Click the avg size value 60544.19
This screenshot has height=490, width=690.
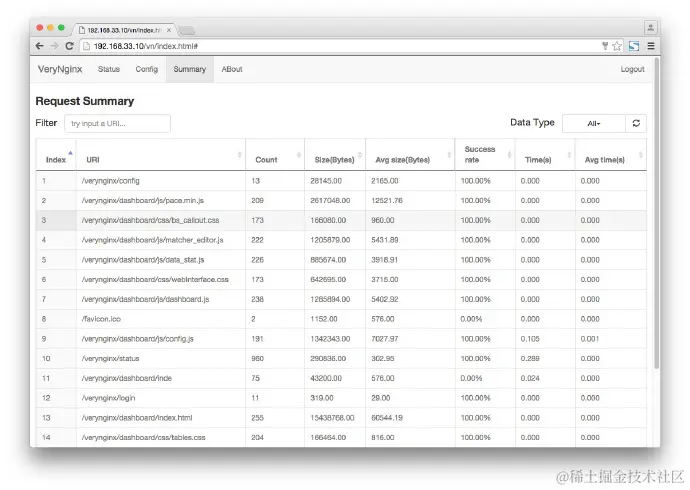[x=387, y=418]
